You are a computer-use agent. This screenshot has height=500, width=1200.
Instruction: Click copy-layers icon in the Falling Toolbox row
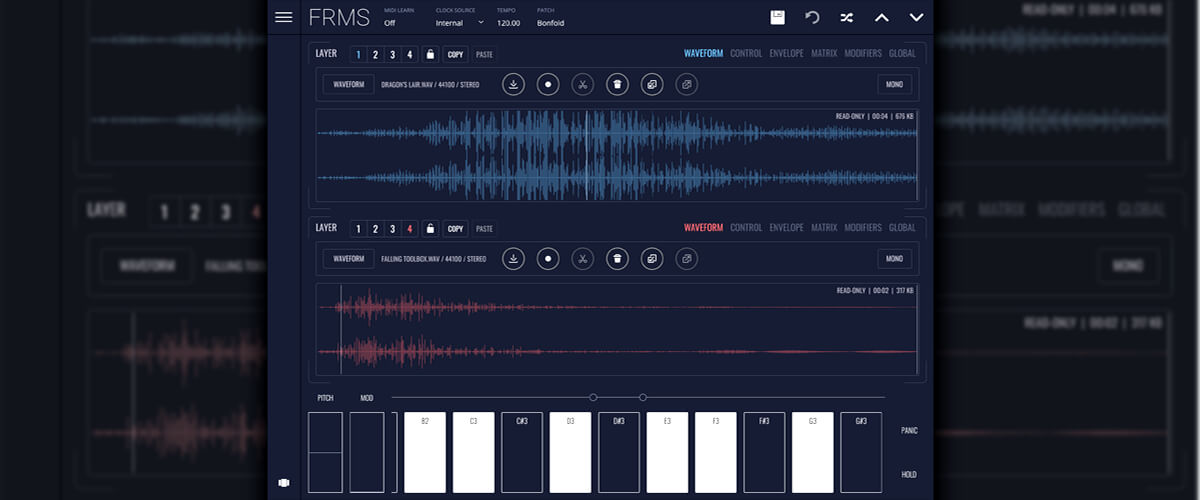[652, 258]
